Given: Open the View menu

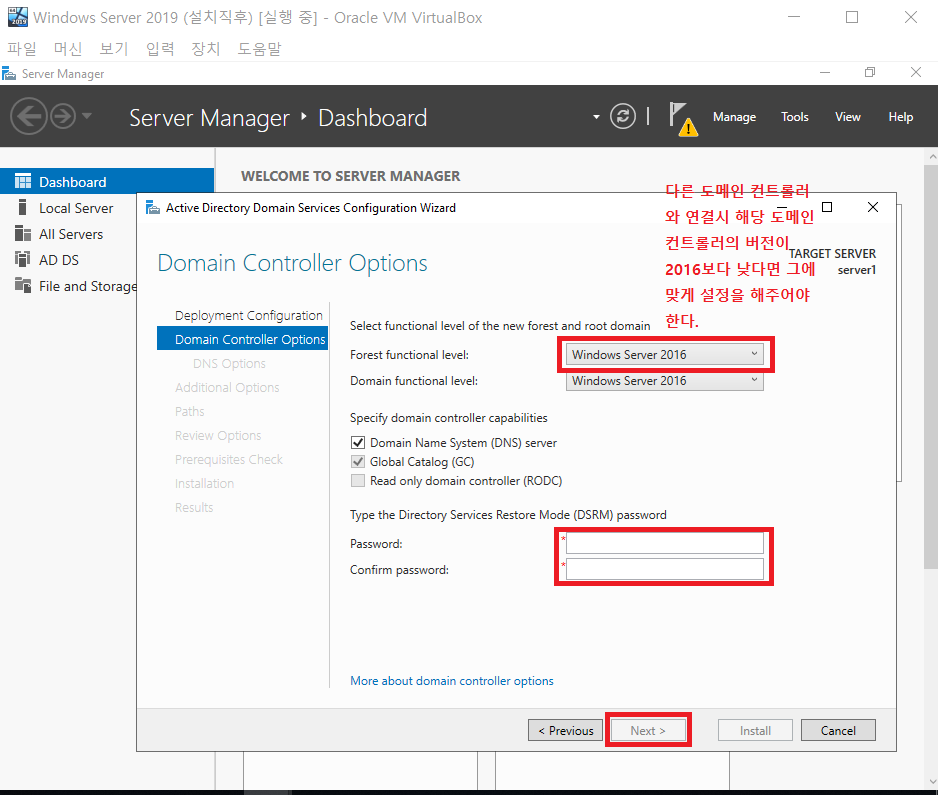Looking at the screenshot, I should (848, 117).
